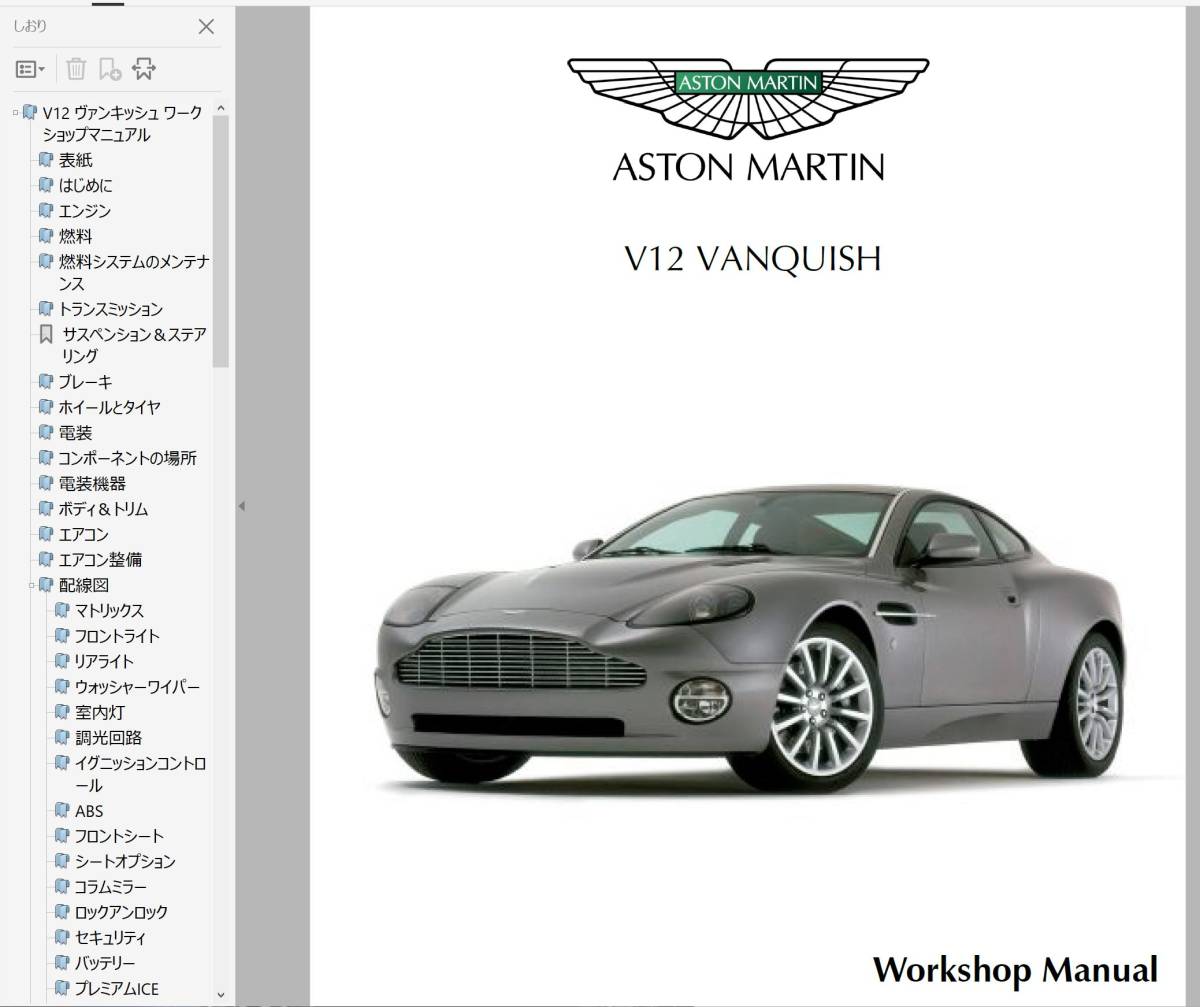Select the 電装 bookmark
Screen dimensions: 1200x1007
pos(75,433)
